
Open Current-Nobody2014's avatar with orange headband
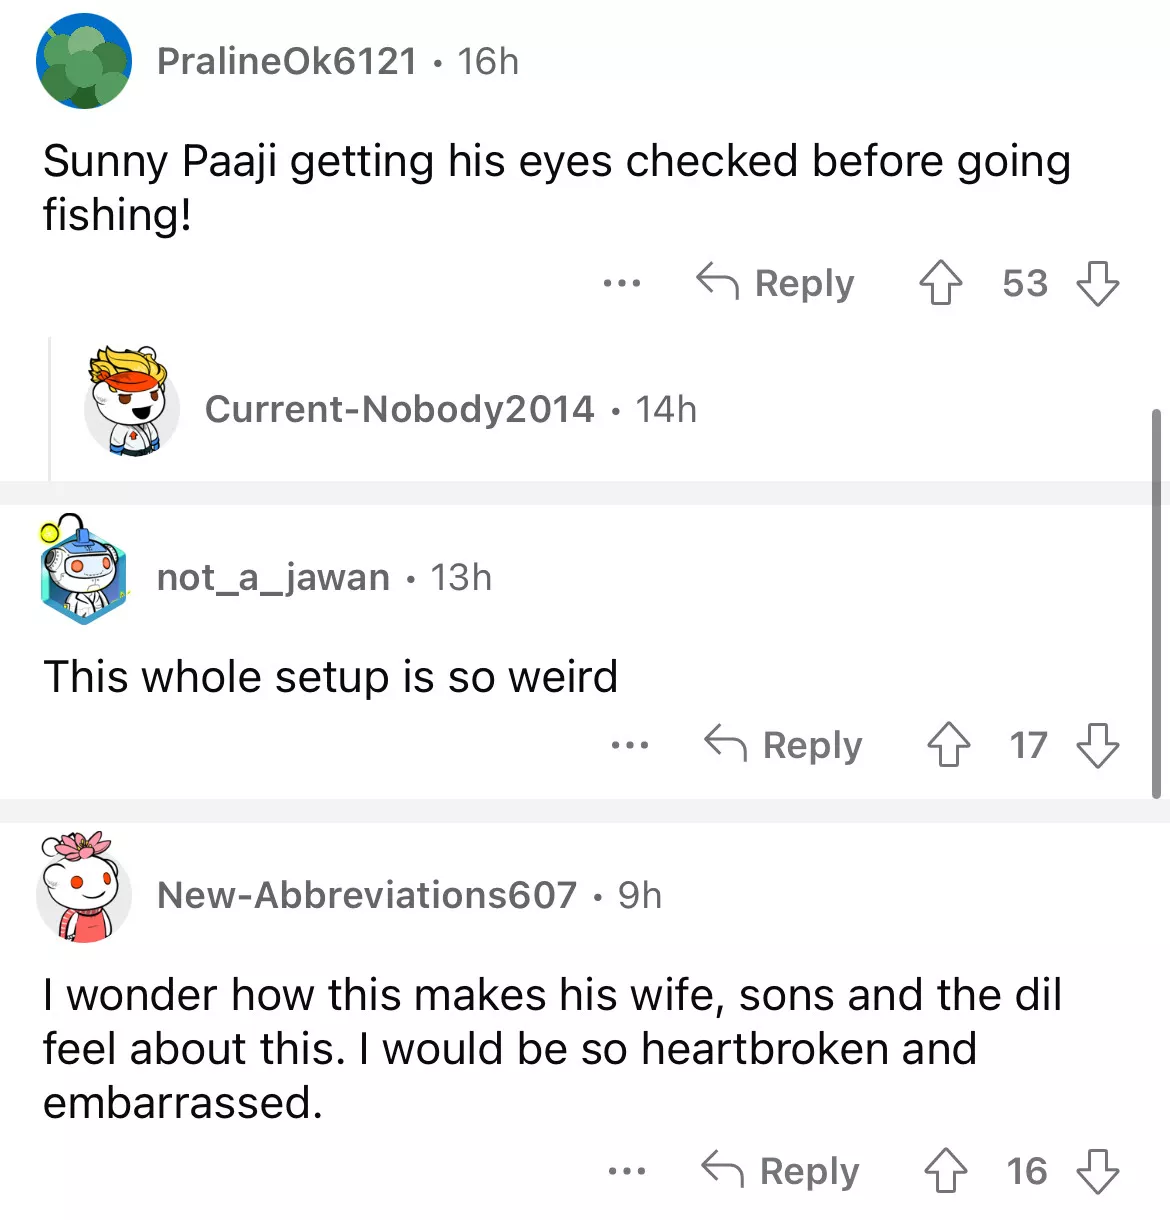(x=131, y=403)
